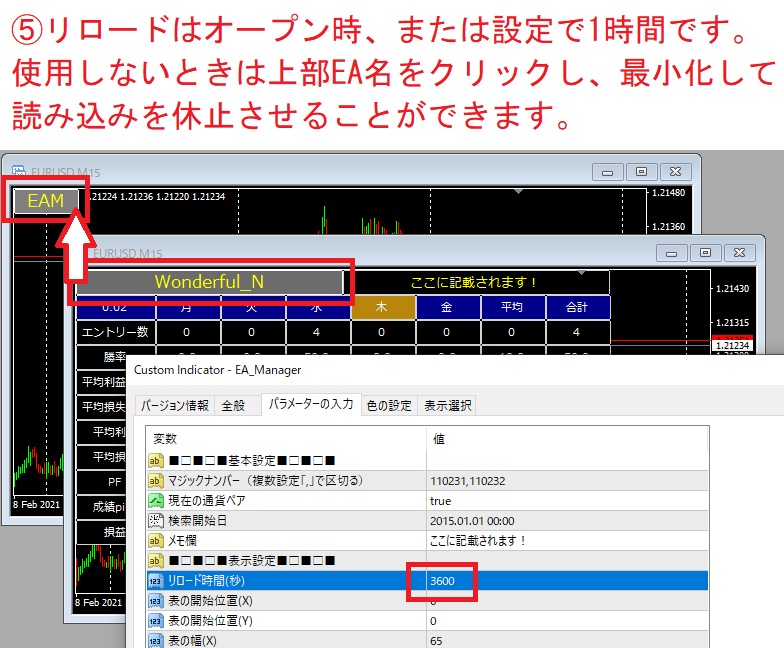The width and height of the screenshot is (784, 648).
Task: Click the 1.21234 price label on scale
Action: [732, 345]
